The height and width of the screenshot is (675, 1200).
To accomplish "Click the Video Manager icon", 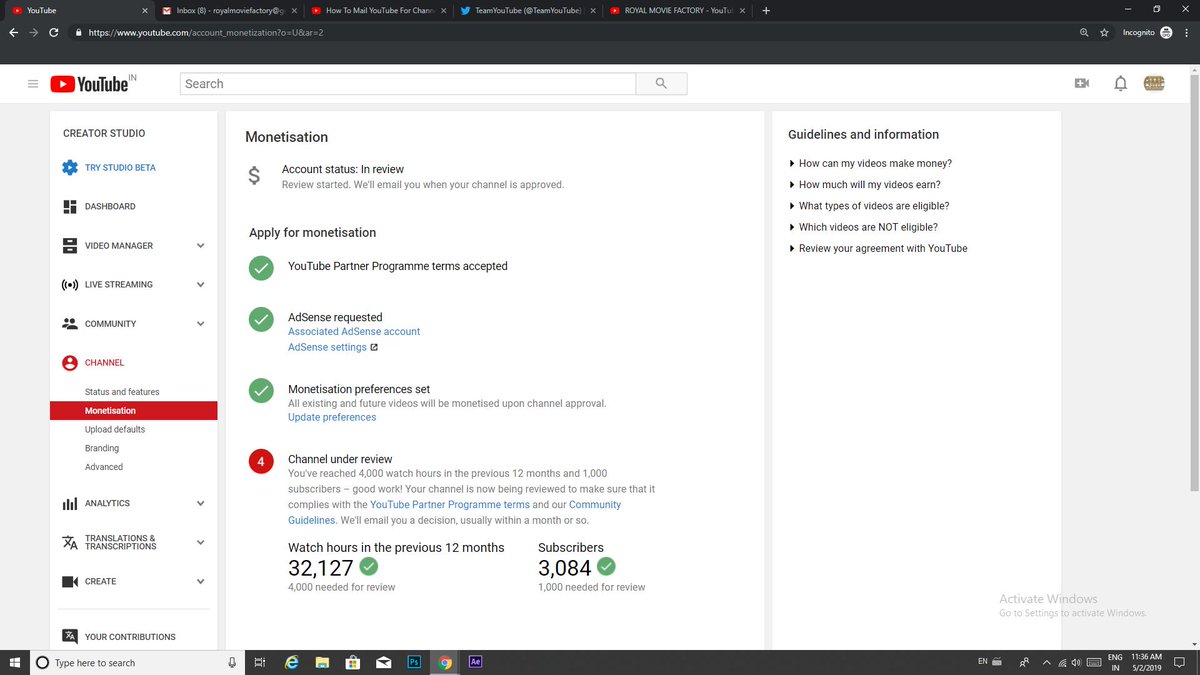I will (x=70, y=246).
